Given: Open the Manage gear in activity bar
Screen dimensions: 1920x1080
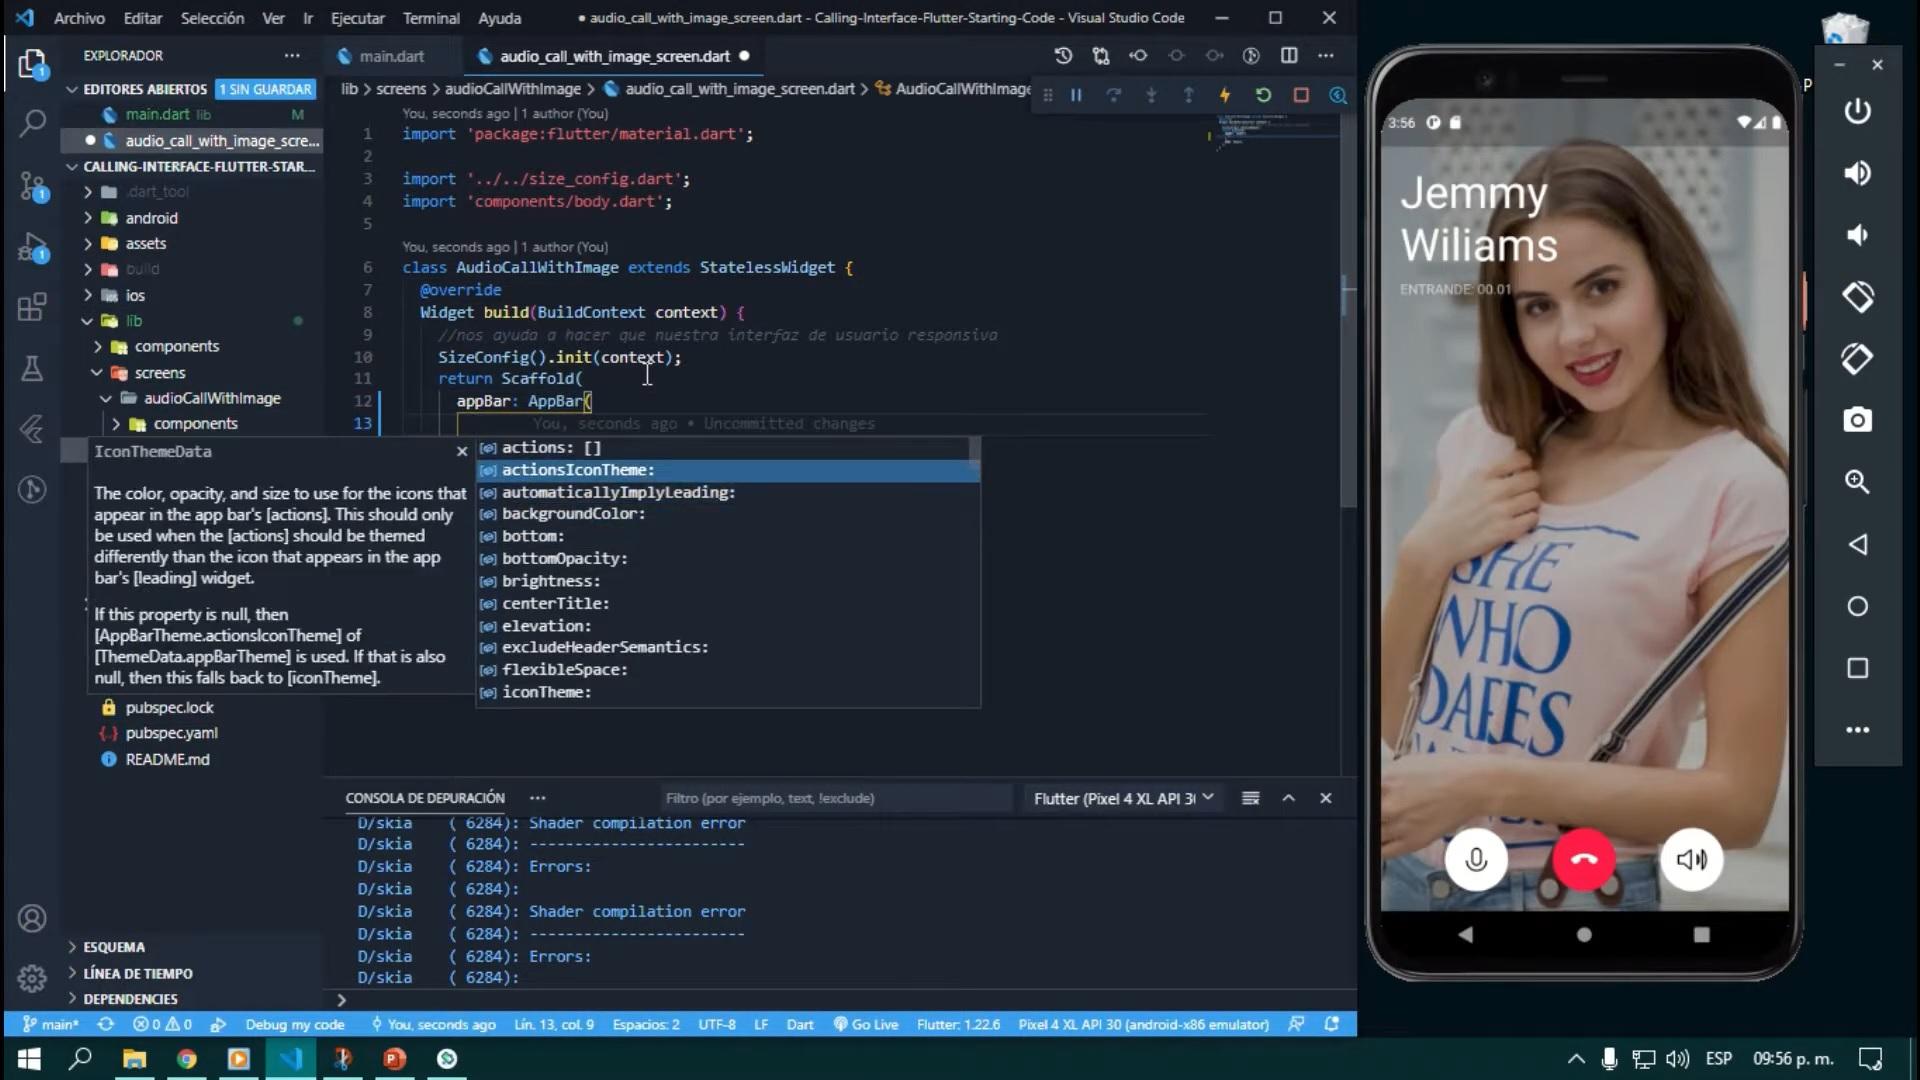Looking at the screenshot, I should coord(32,977).
